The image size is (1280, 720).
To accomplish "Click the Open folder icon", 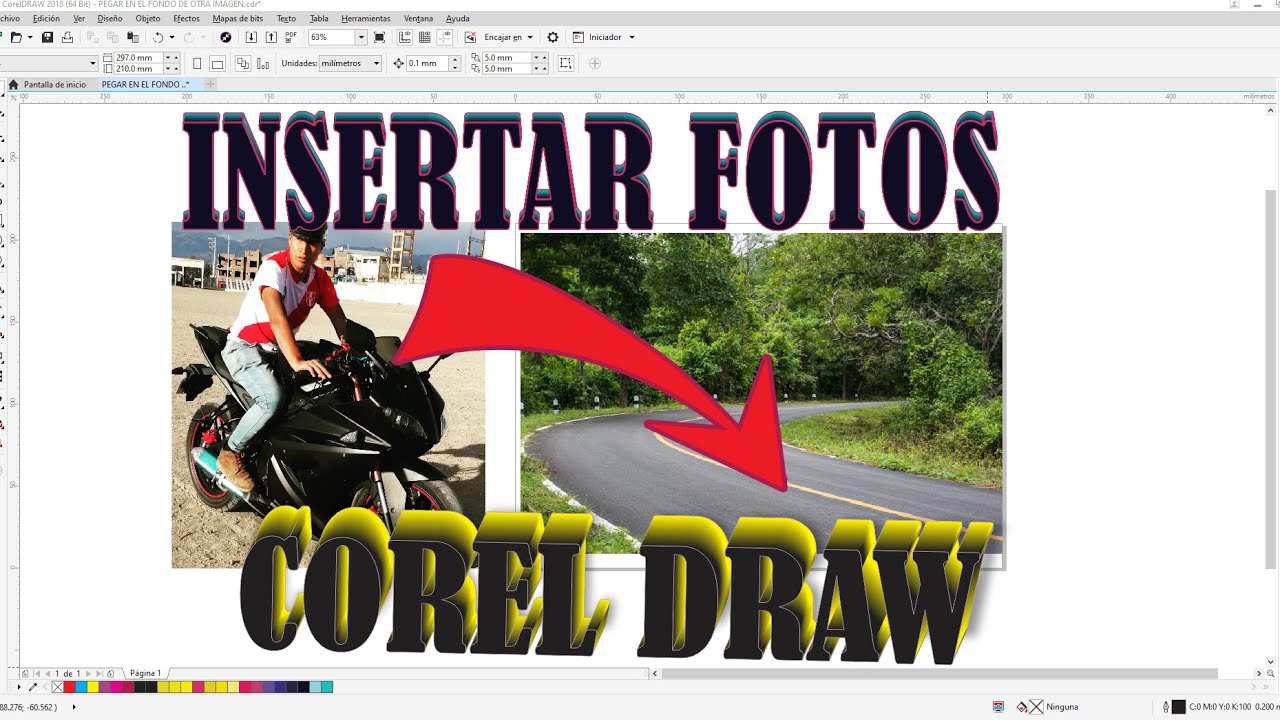I will pos(16,37).
